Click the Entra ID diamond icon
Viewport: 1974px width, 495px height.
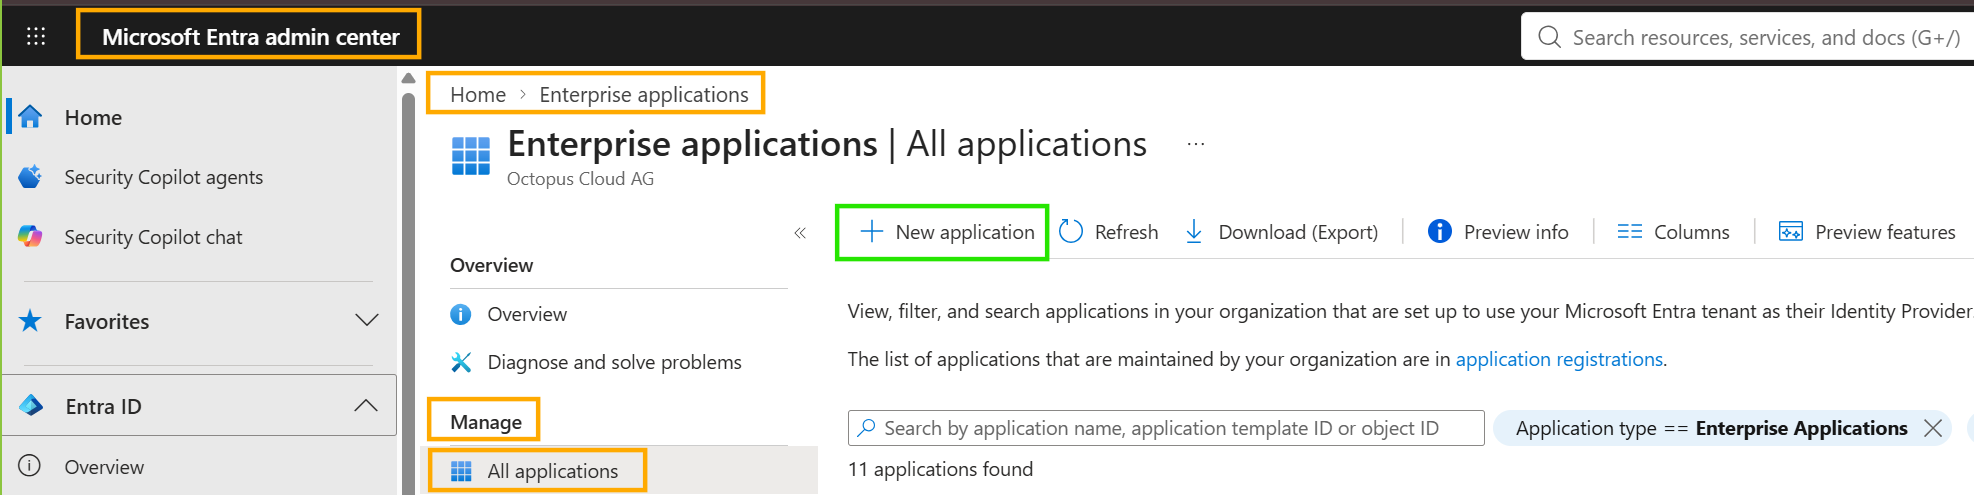pyautogui.click(x=31, y=406)
